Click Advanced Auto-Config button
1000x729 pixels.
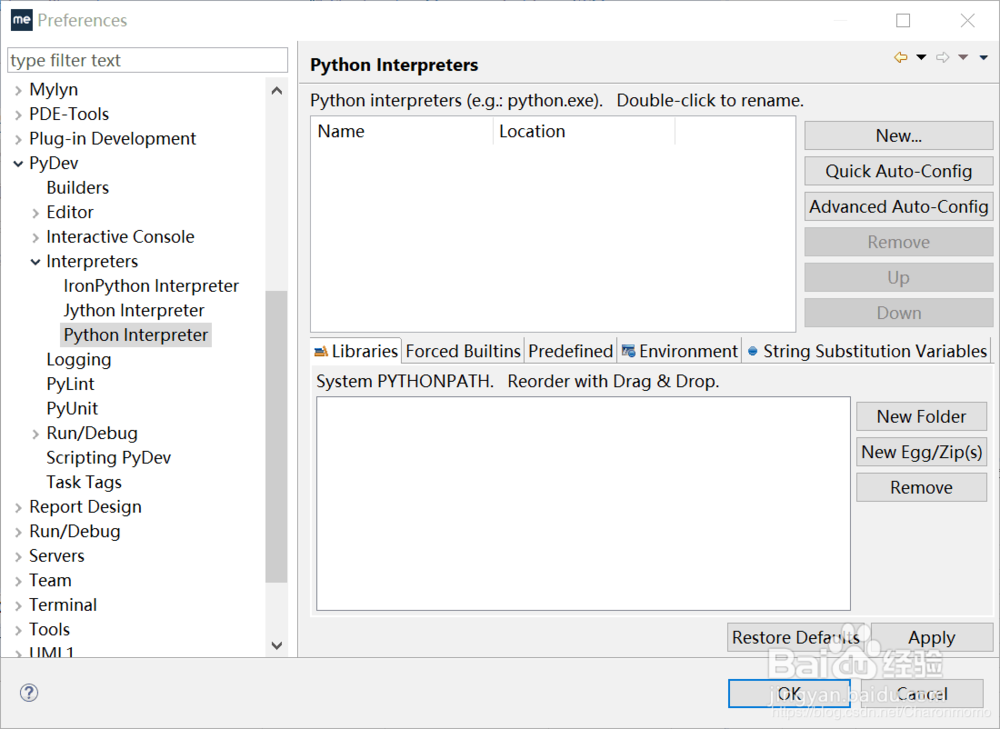click(x=898, y=207)
